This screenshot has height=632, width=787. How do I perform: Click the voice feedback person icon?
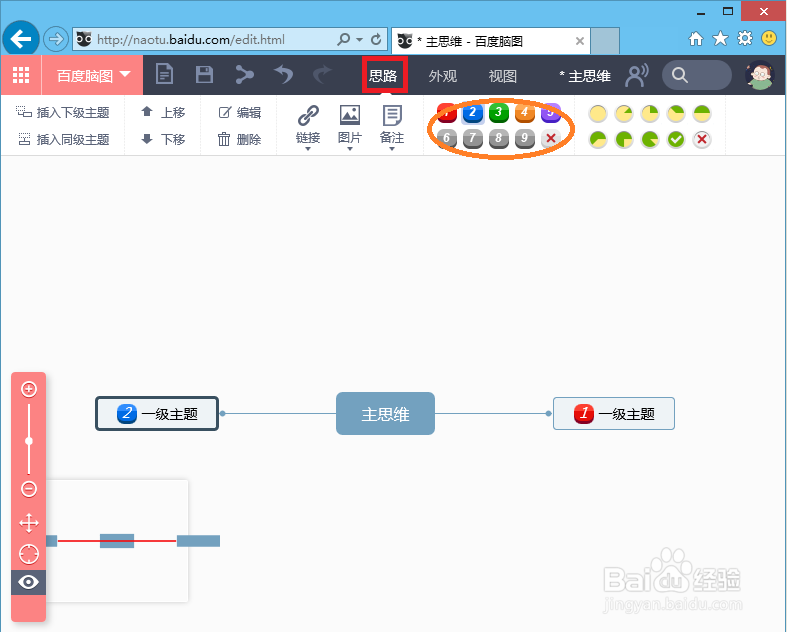point(637,75)
